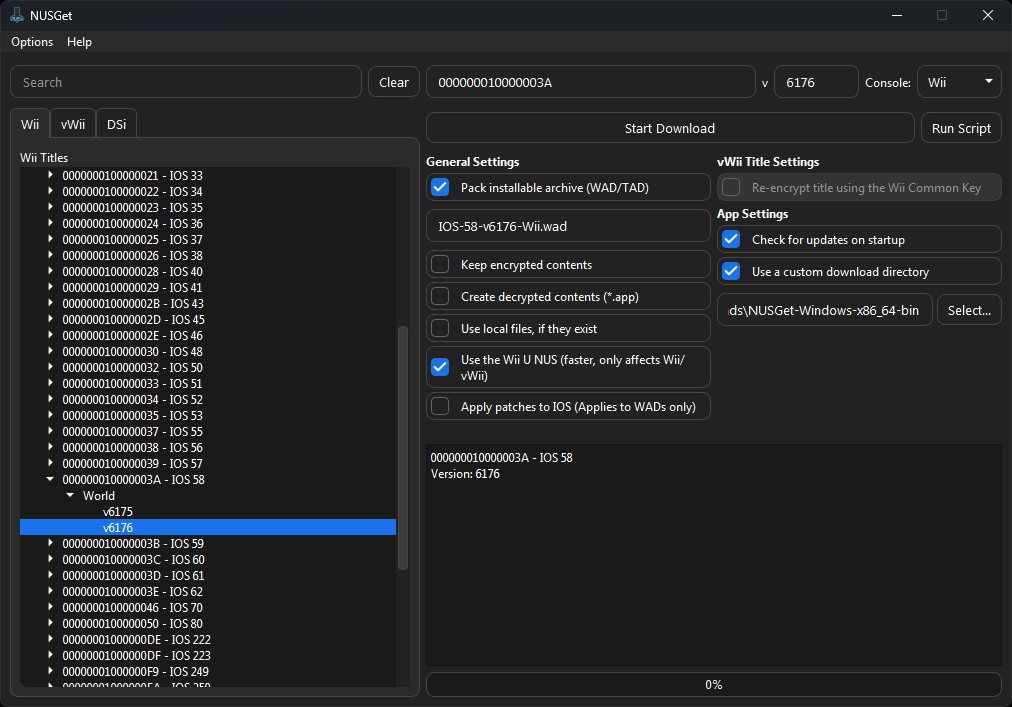The height and width of the screenshot is (707, 1012).
Task: Collapse the World region node
Action: click(x=70, y=495)
